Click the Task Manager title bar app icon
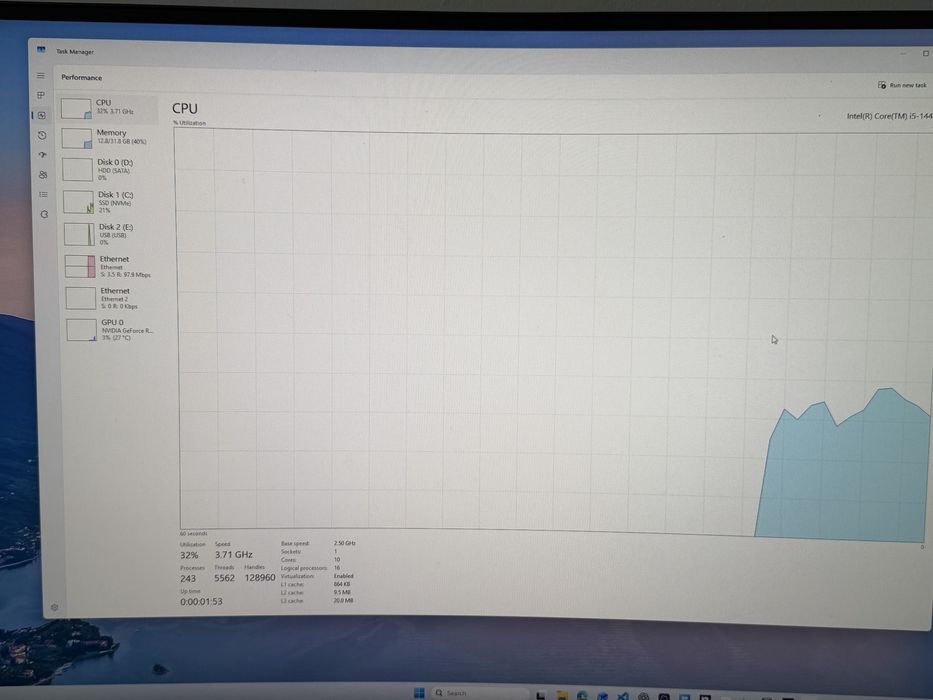 click(x=41, y=50)
